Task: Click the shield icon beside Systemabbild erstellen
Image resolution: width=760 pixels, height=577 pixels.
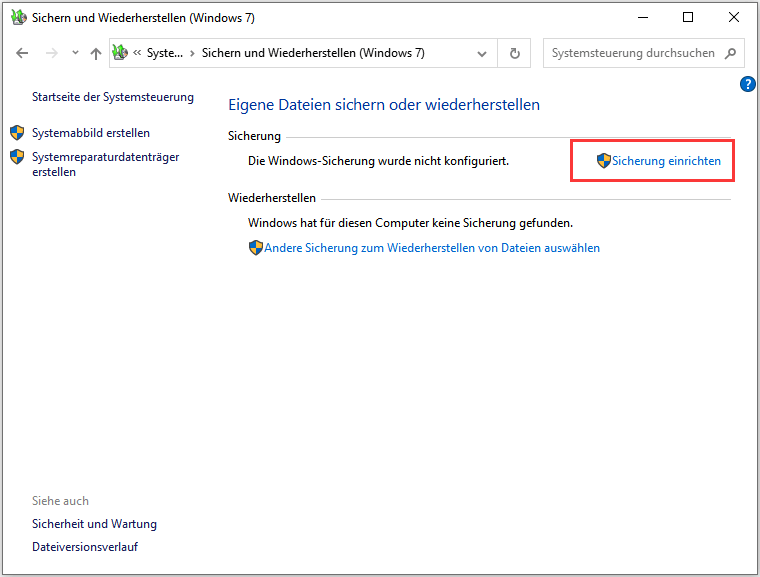Action: tap(17, 132)
